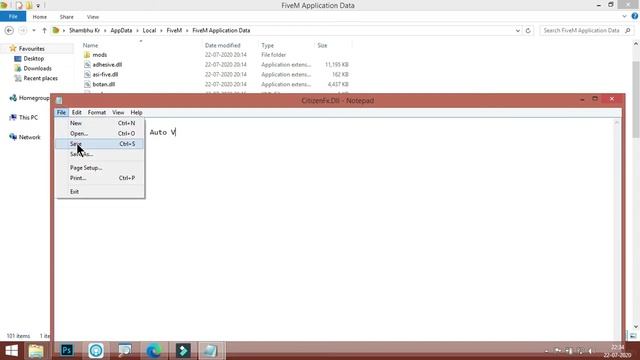Choose New from Notepad File menu

coord(99,123)
